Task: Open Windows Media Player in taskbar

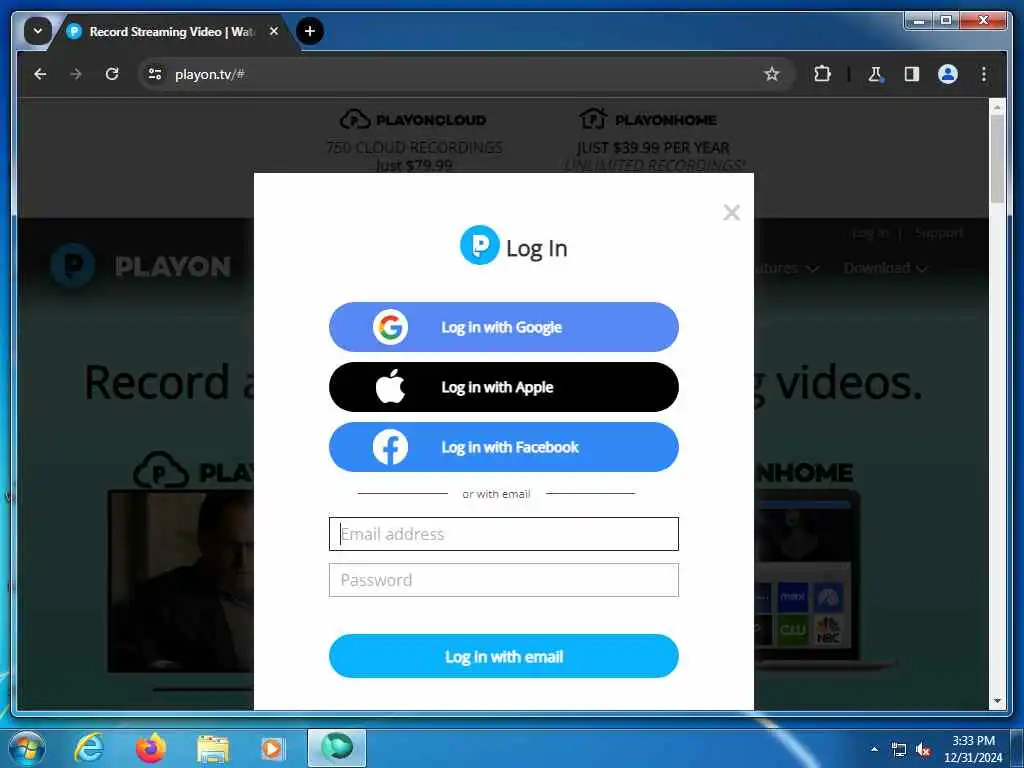Action: (x=272, y=748)
